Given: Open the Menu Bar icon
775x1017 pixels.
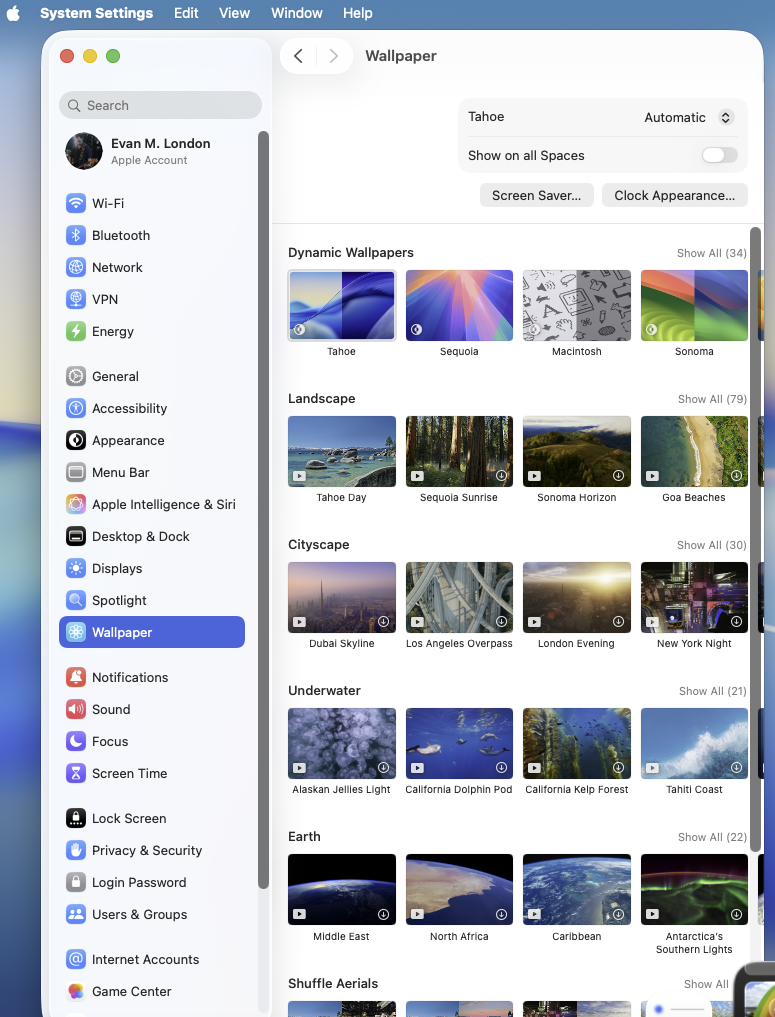Looking at the screenshot, I should point(76,472).
